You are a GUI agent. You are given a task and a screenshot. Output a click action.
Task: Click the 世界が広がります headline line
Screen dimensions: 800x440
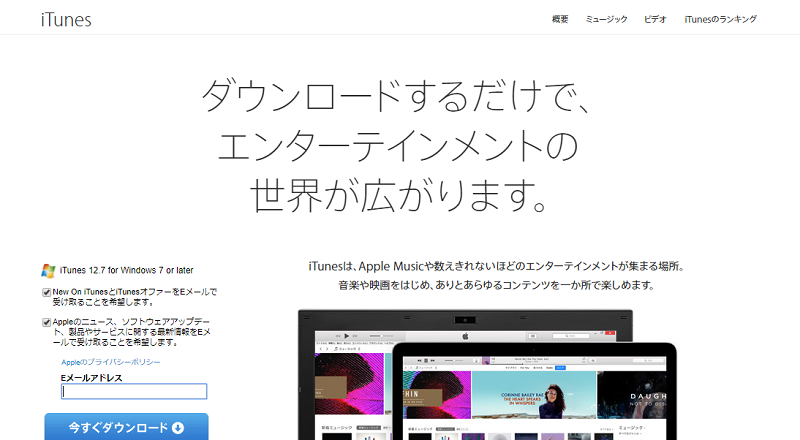click(x=399, y=195)
